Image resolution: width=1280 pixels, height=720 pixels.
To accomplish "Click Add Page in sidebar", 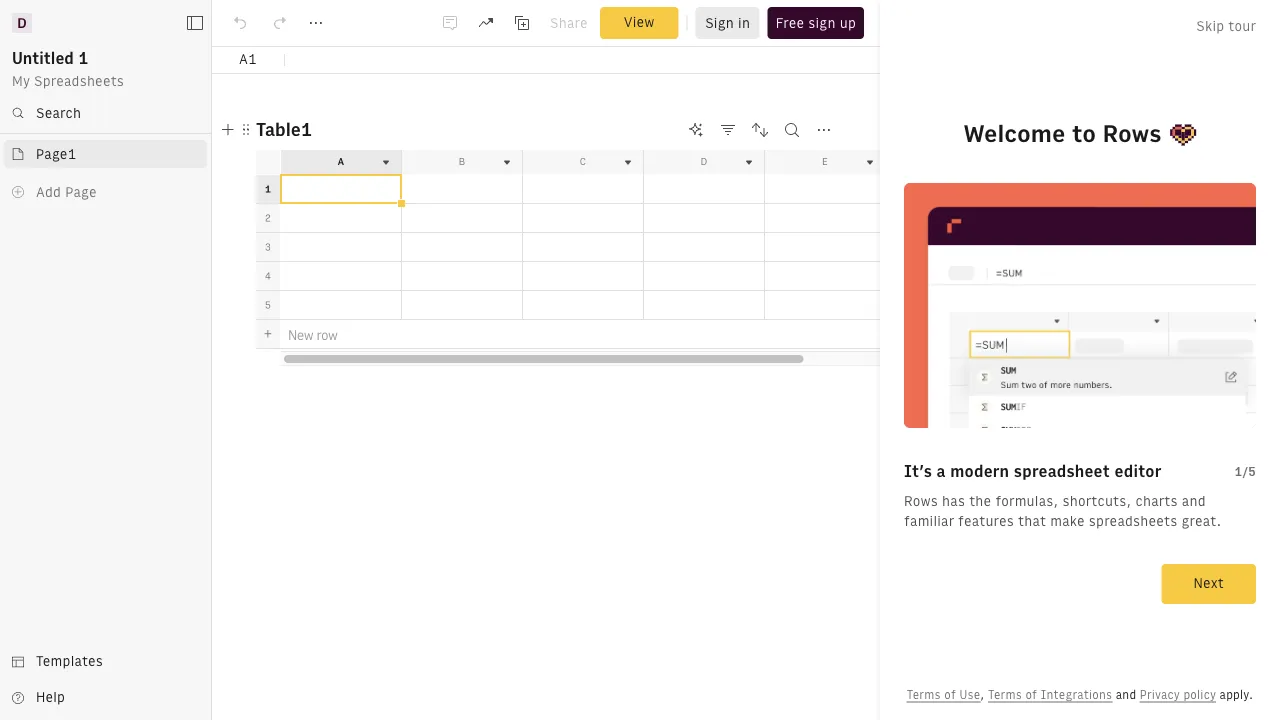I will point(66,192).
